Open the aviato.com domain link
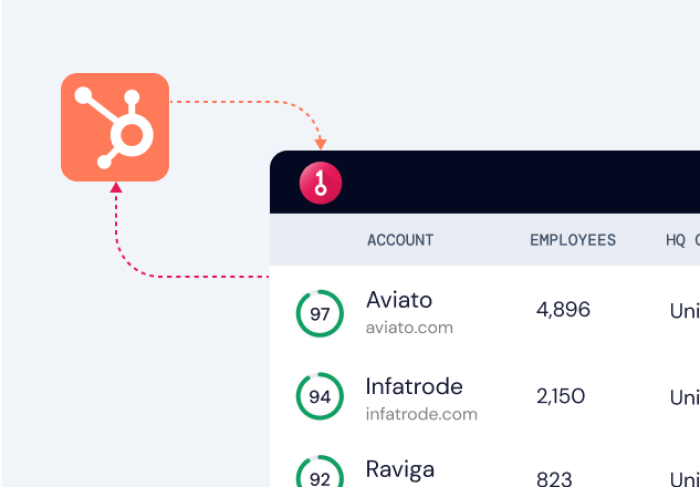 (x=409, y=327)
